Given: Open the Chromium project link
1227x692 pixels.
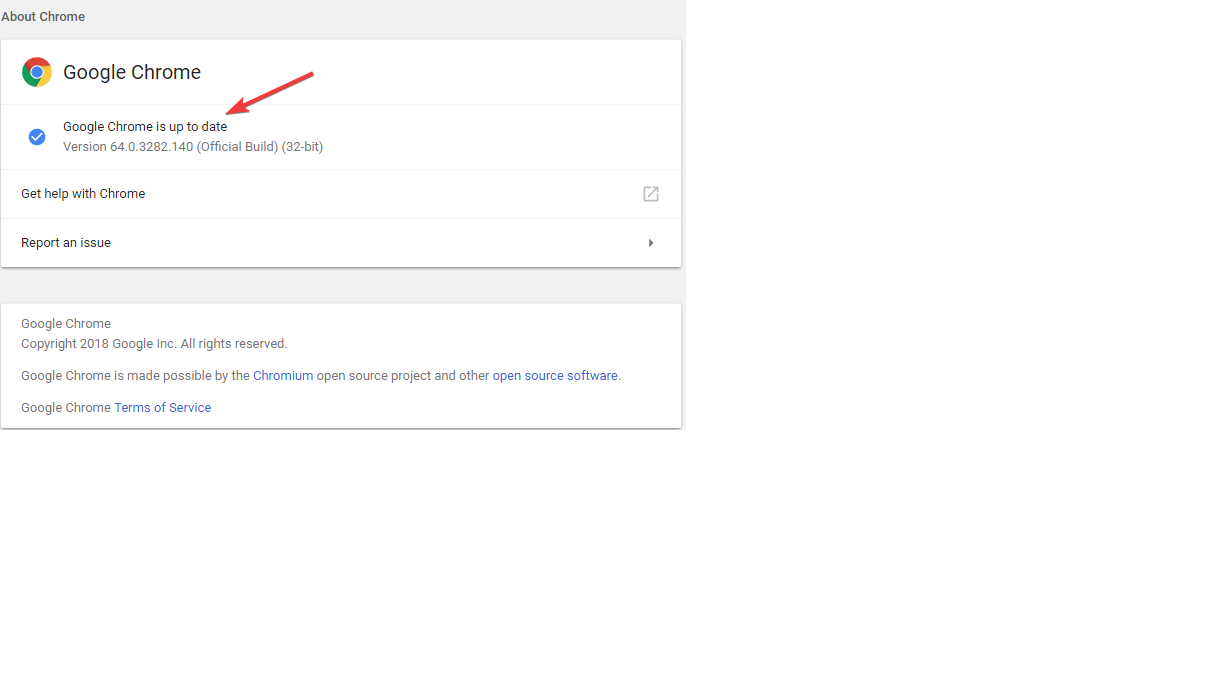Looking at the screenshot, I should [x=283, y=376].
